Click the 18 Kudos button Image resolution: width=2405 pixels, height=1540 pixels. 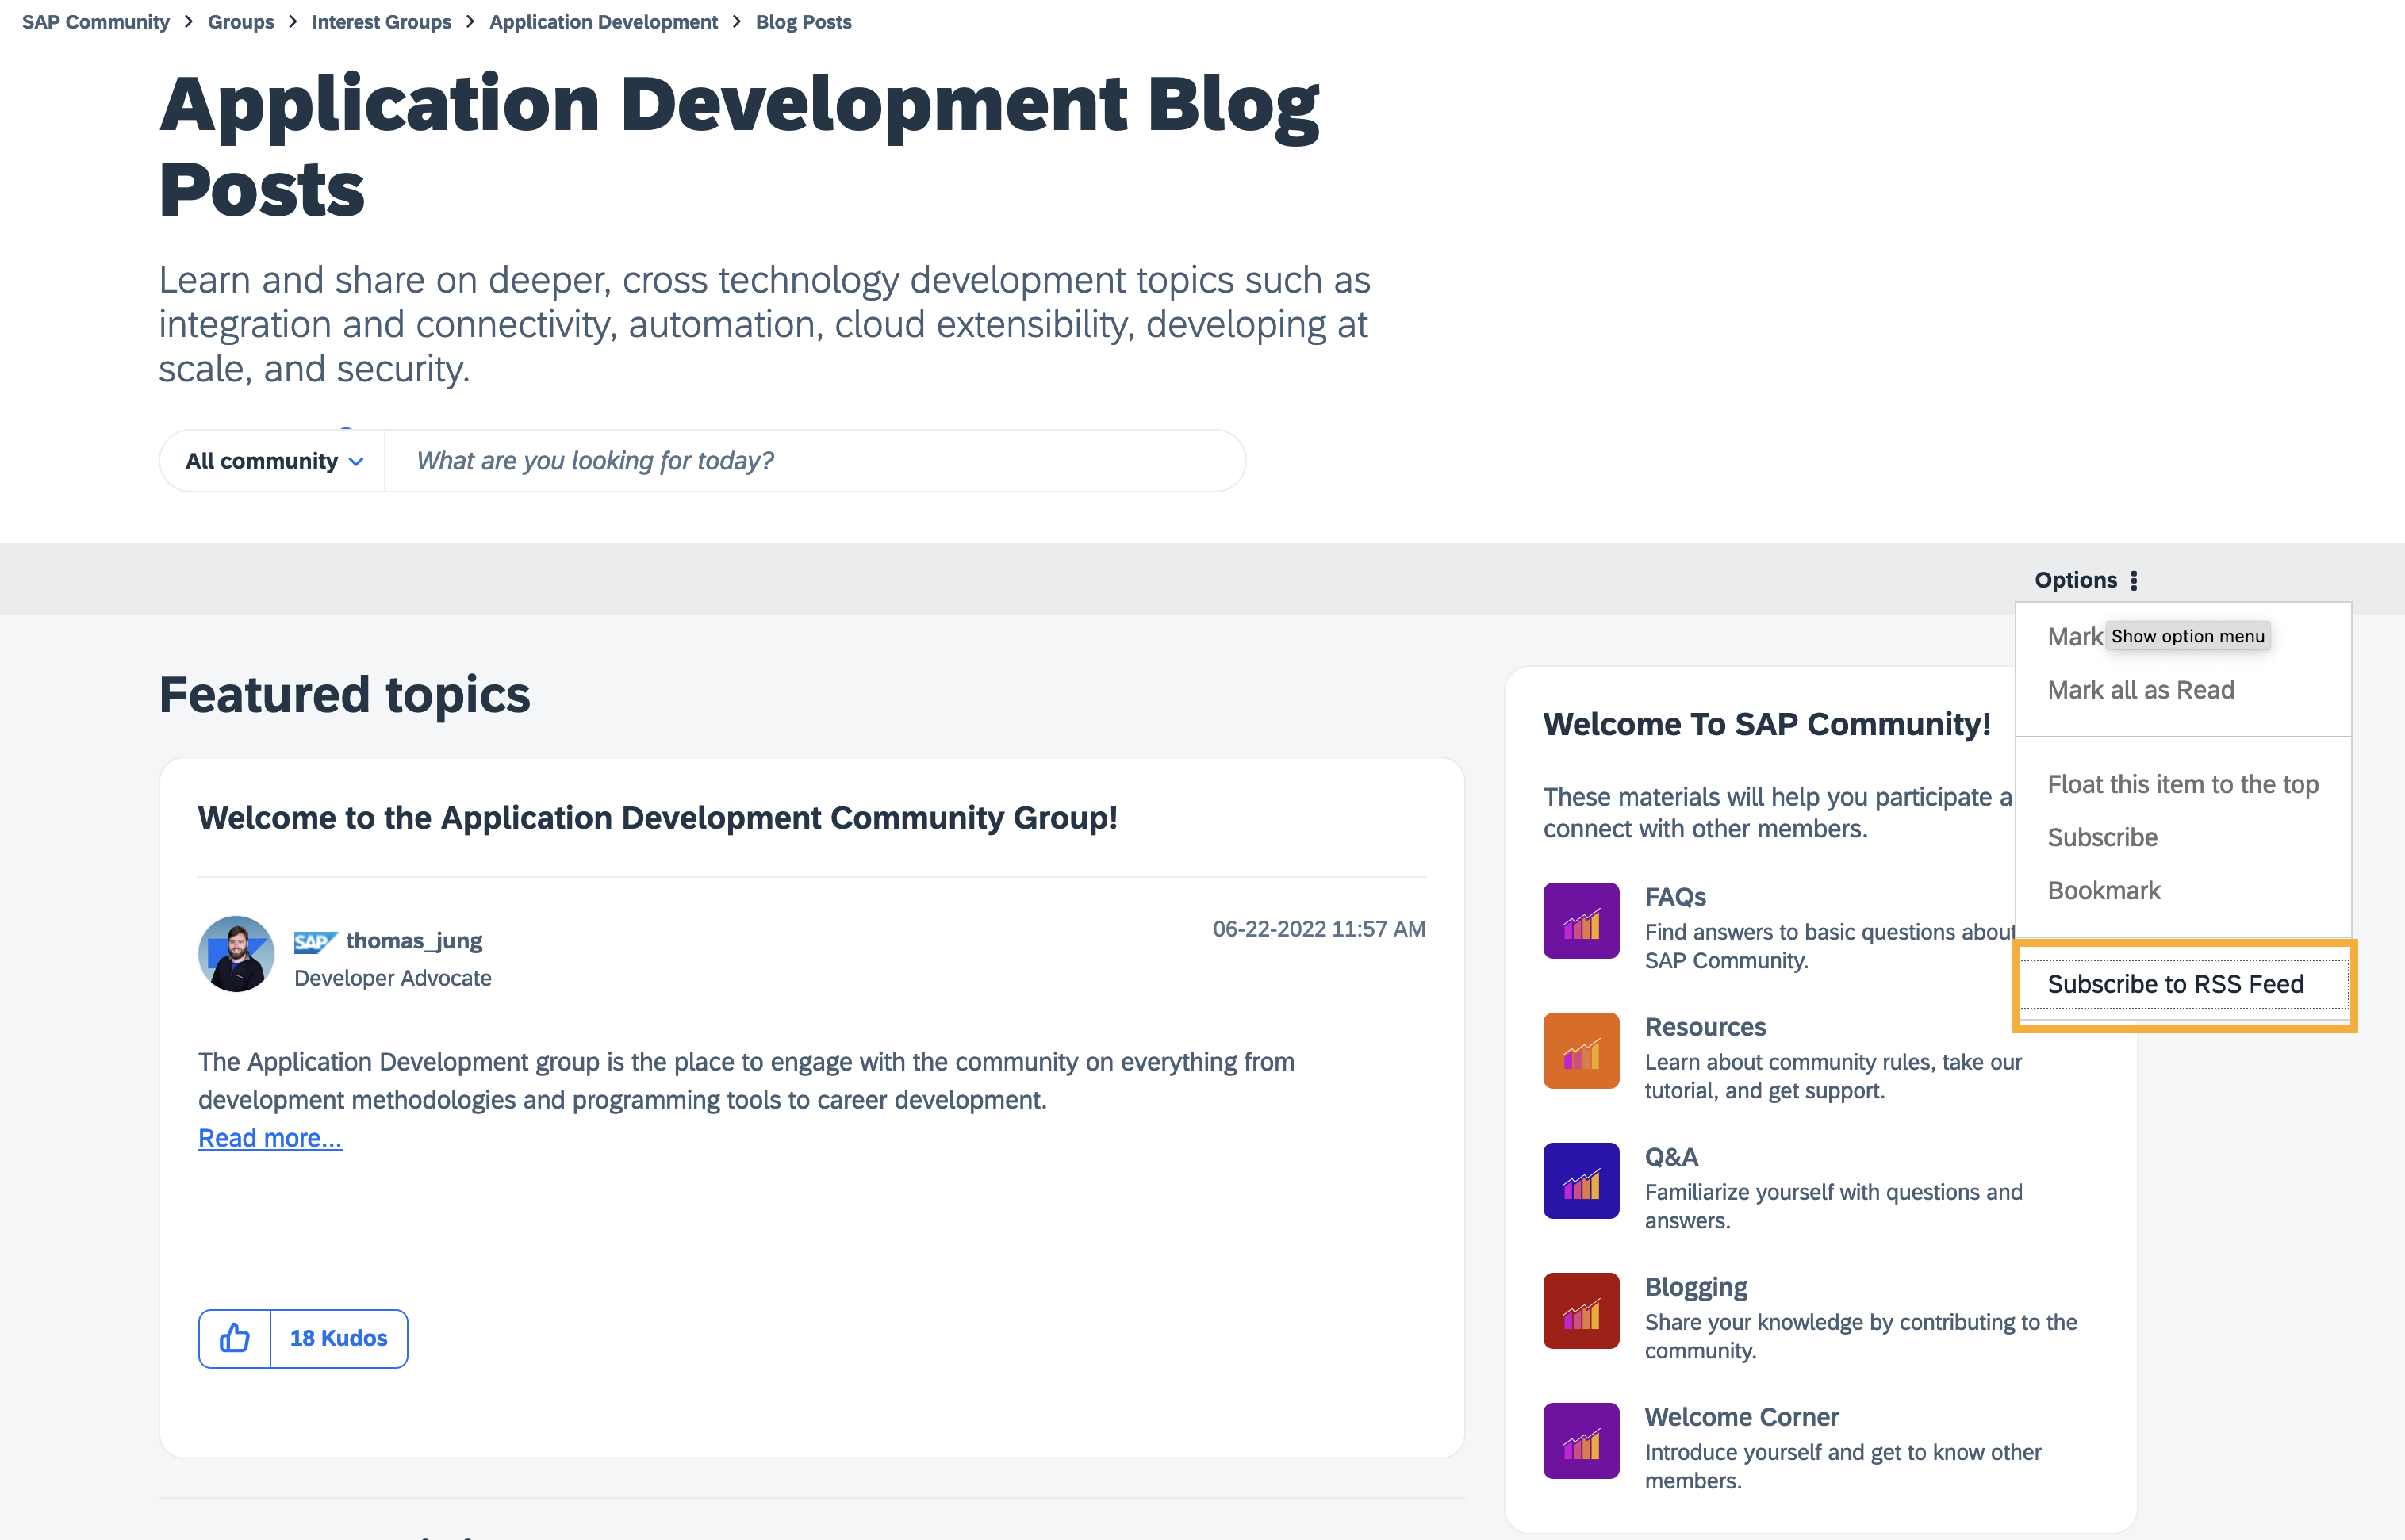337,1338
